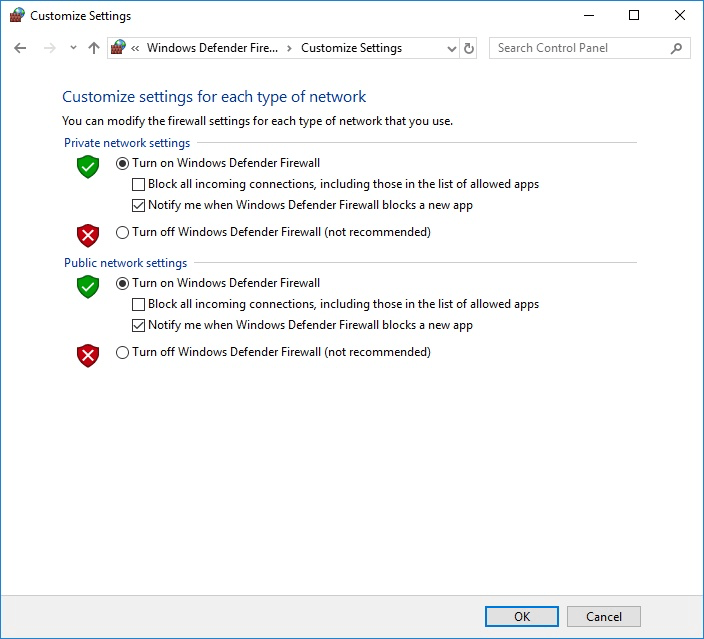Click the search magnifier icon
The width and height of the screenshot is (704, 639).
click(676, 48)
